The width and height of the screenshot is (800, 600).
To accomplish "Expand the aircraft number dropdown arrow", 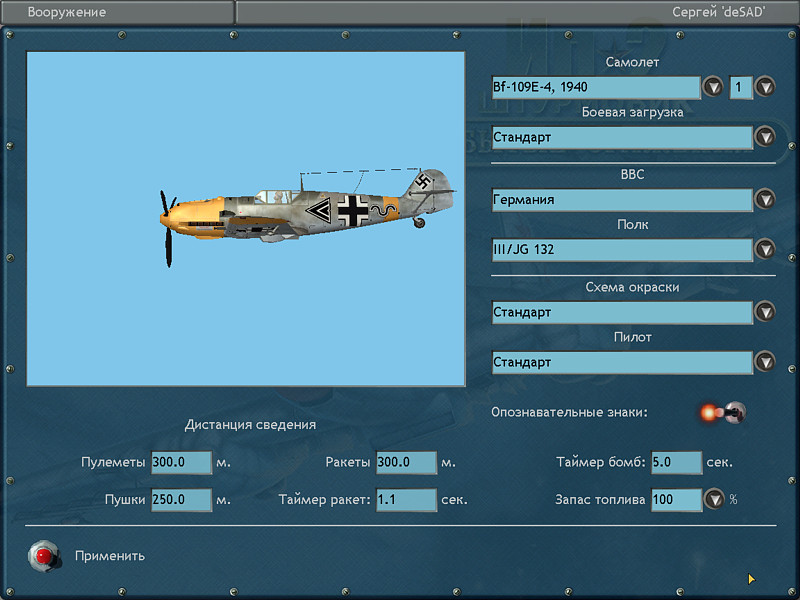I will (765, 87).
